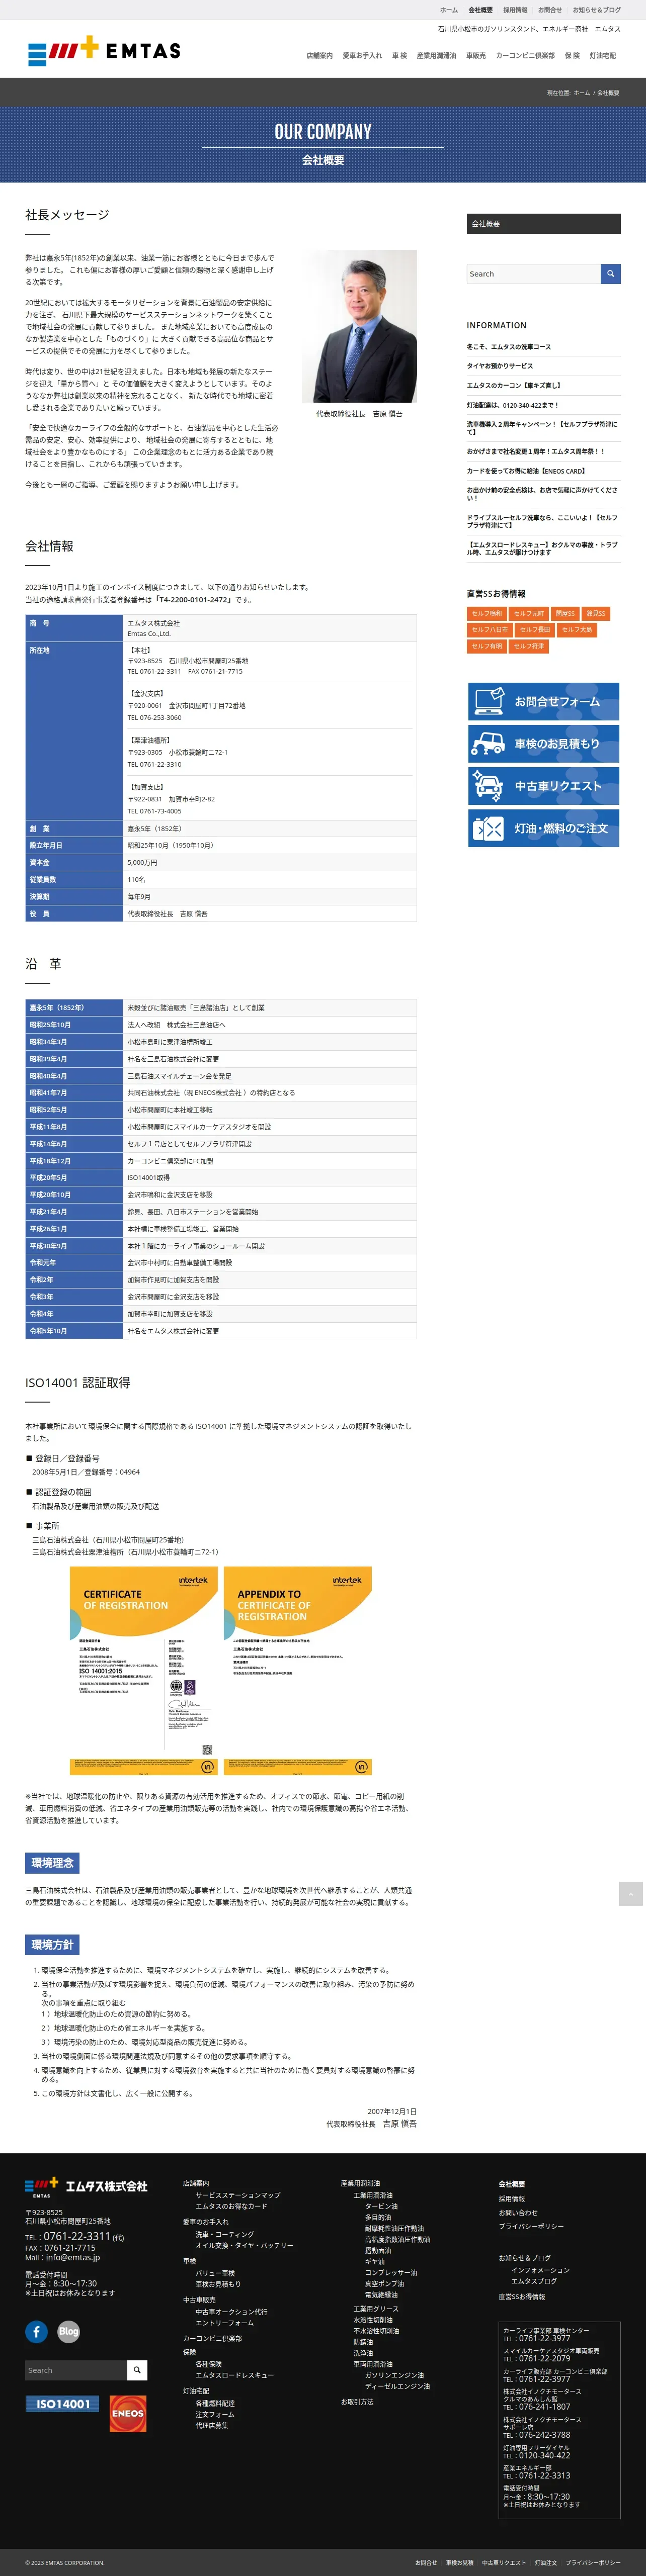Click the Certificate of Registration image
The height and width of the screenshot is (2576, 646).
tap(144, 1670)
